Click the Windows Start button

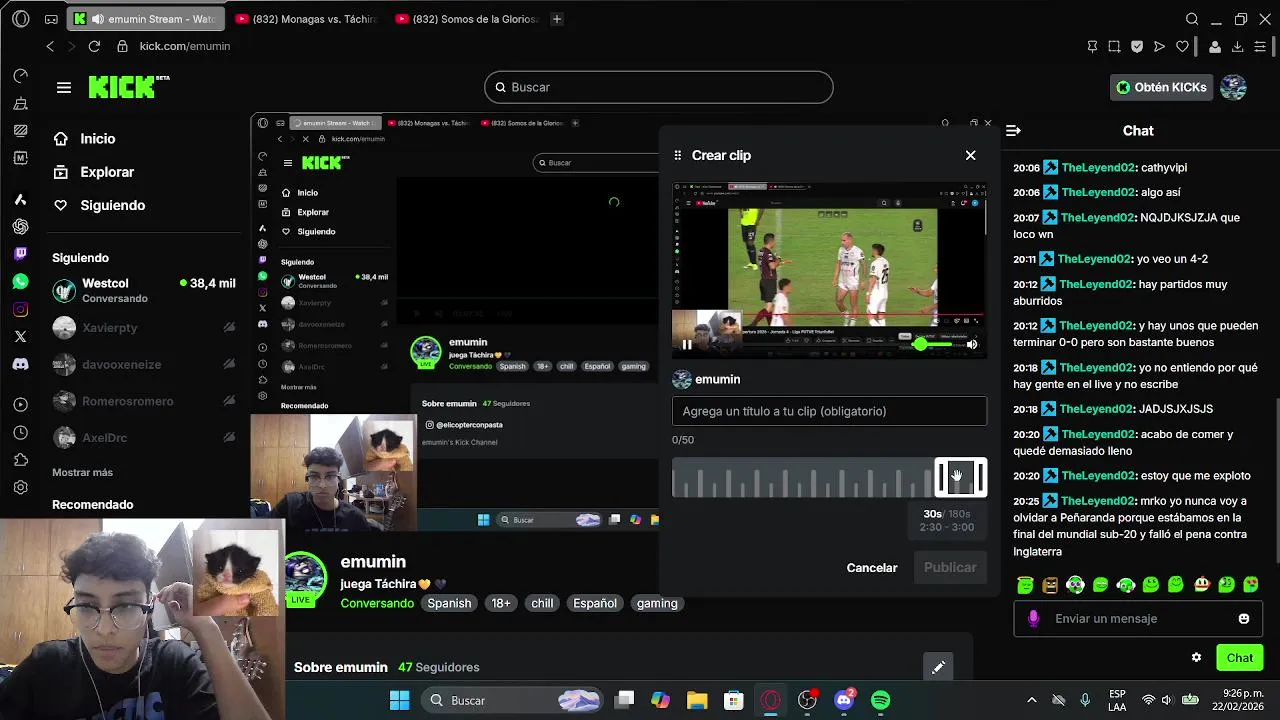399,700
